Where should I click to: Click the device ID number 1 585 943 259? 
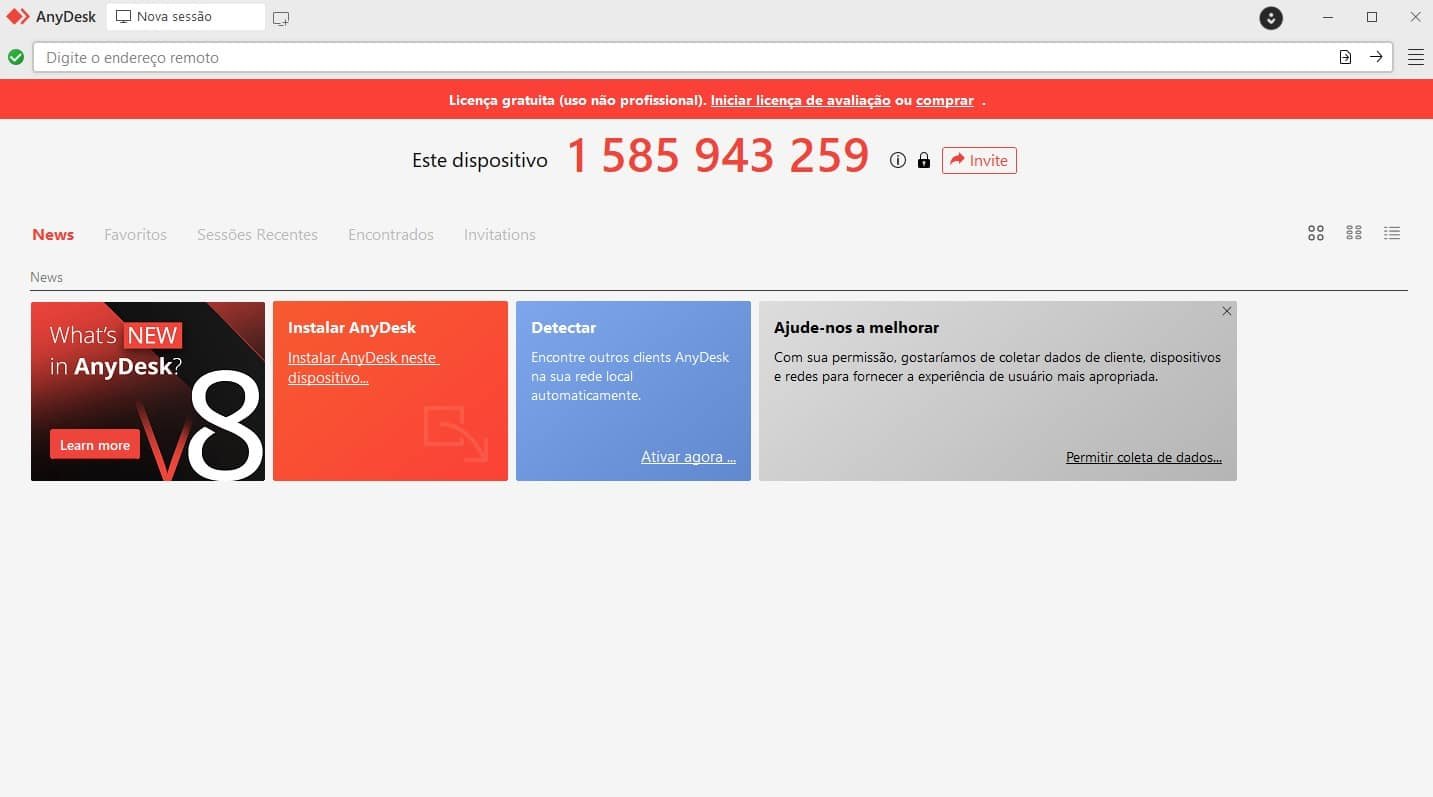click(718, 157)
